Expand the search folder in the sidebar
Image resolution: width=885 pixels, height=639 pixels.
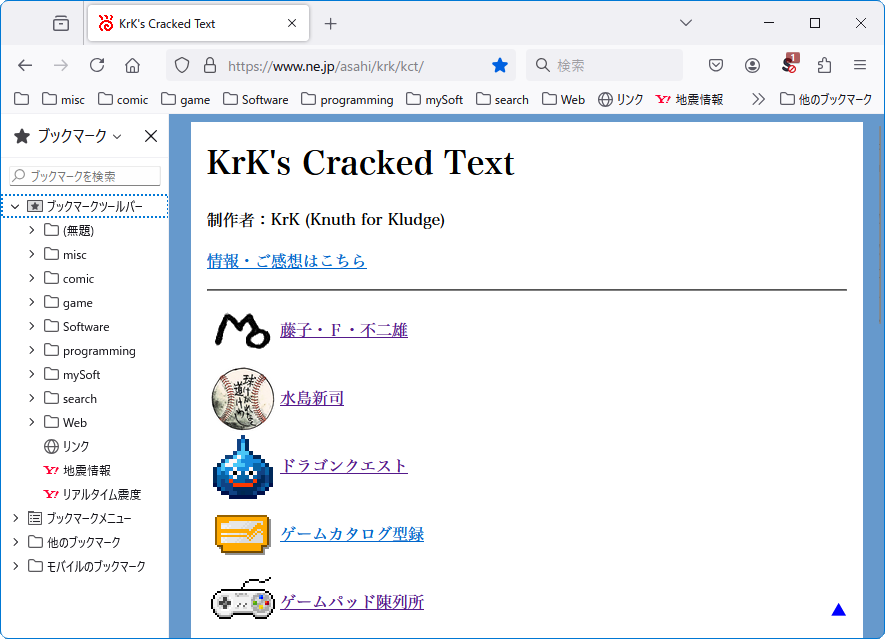click(x=32, y=399)
